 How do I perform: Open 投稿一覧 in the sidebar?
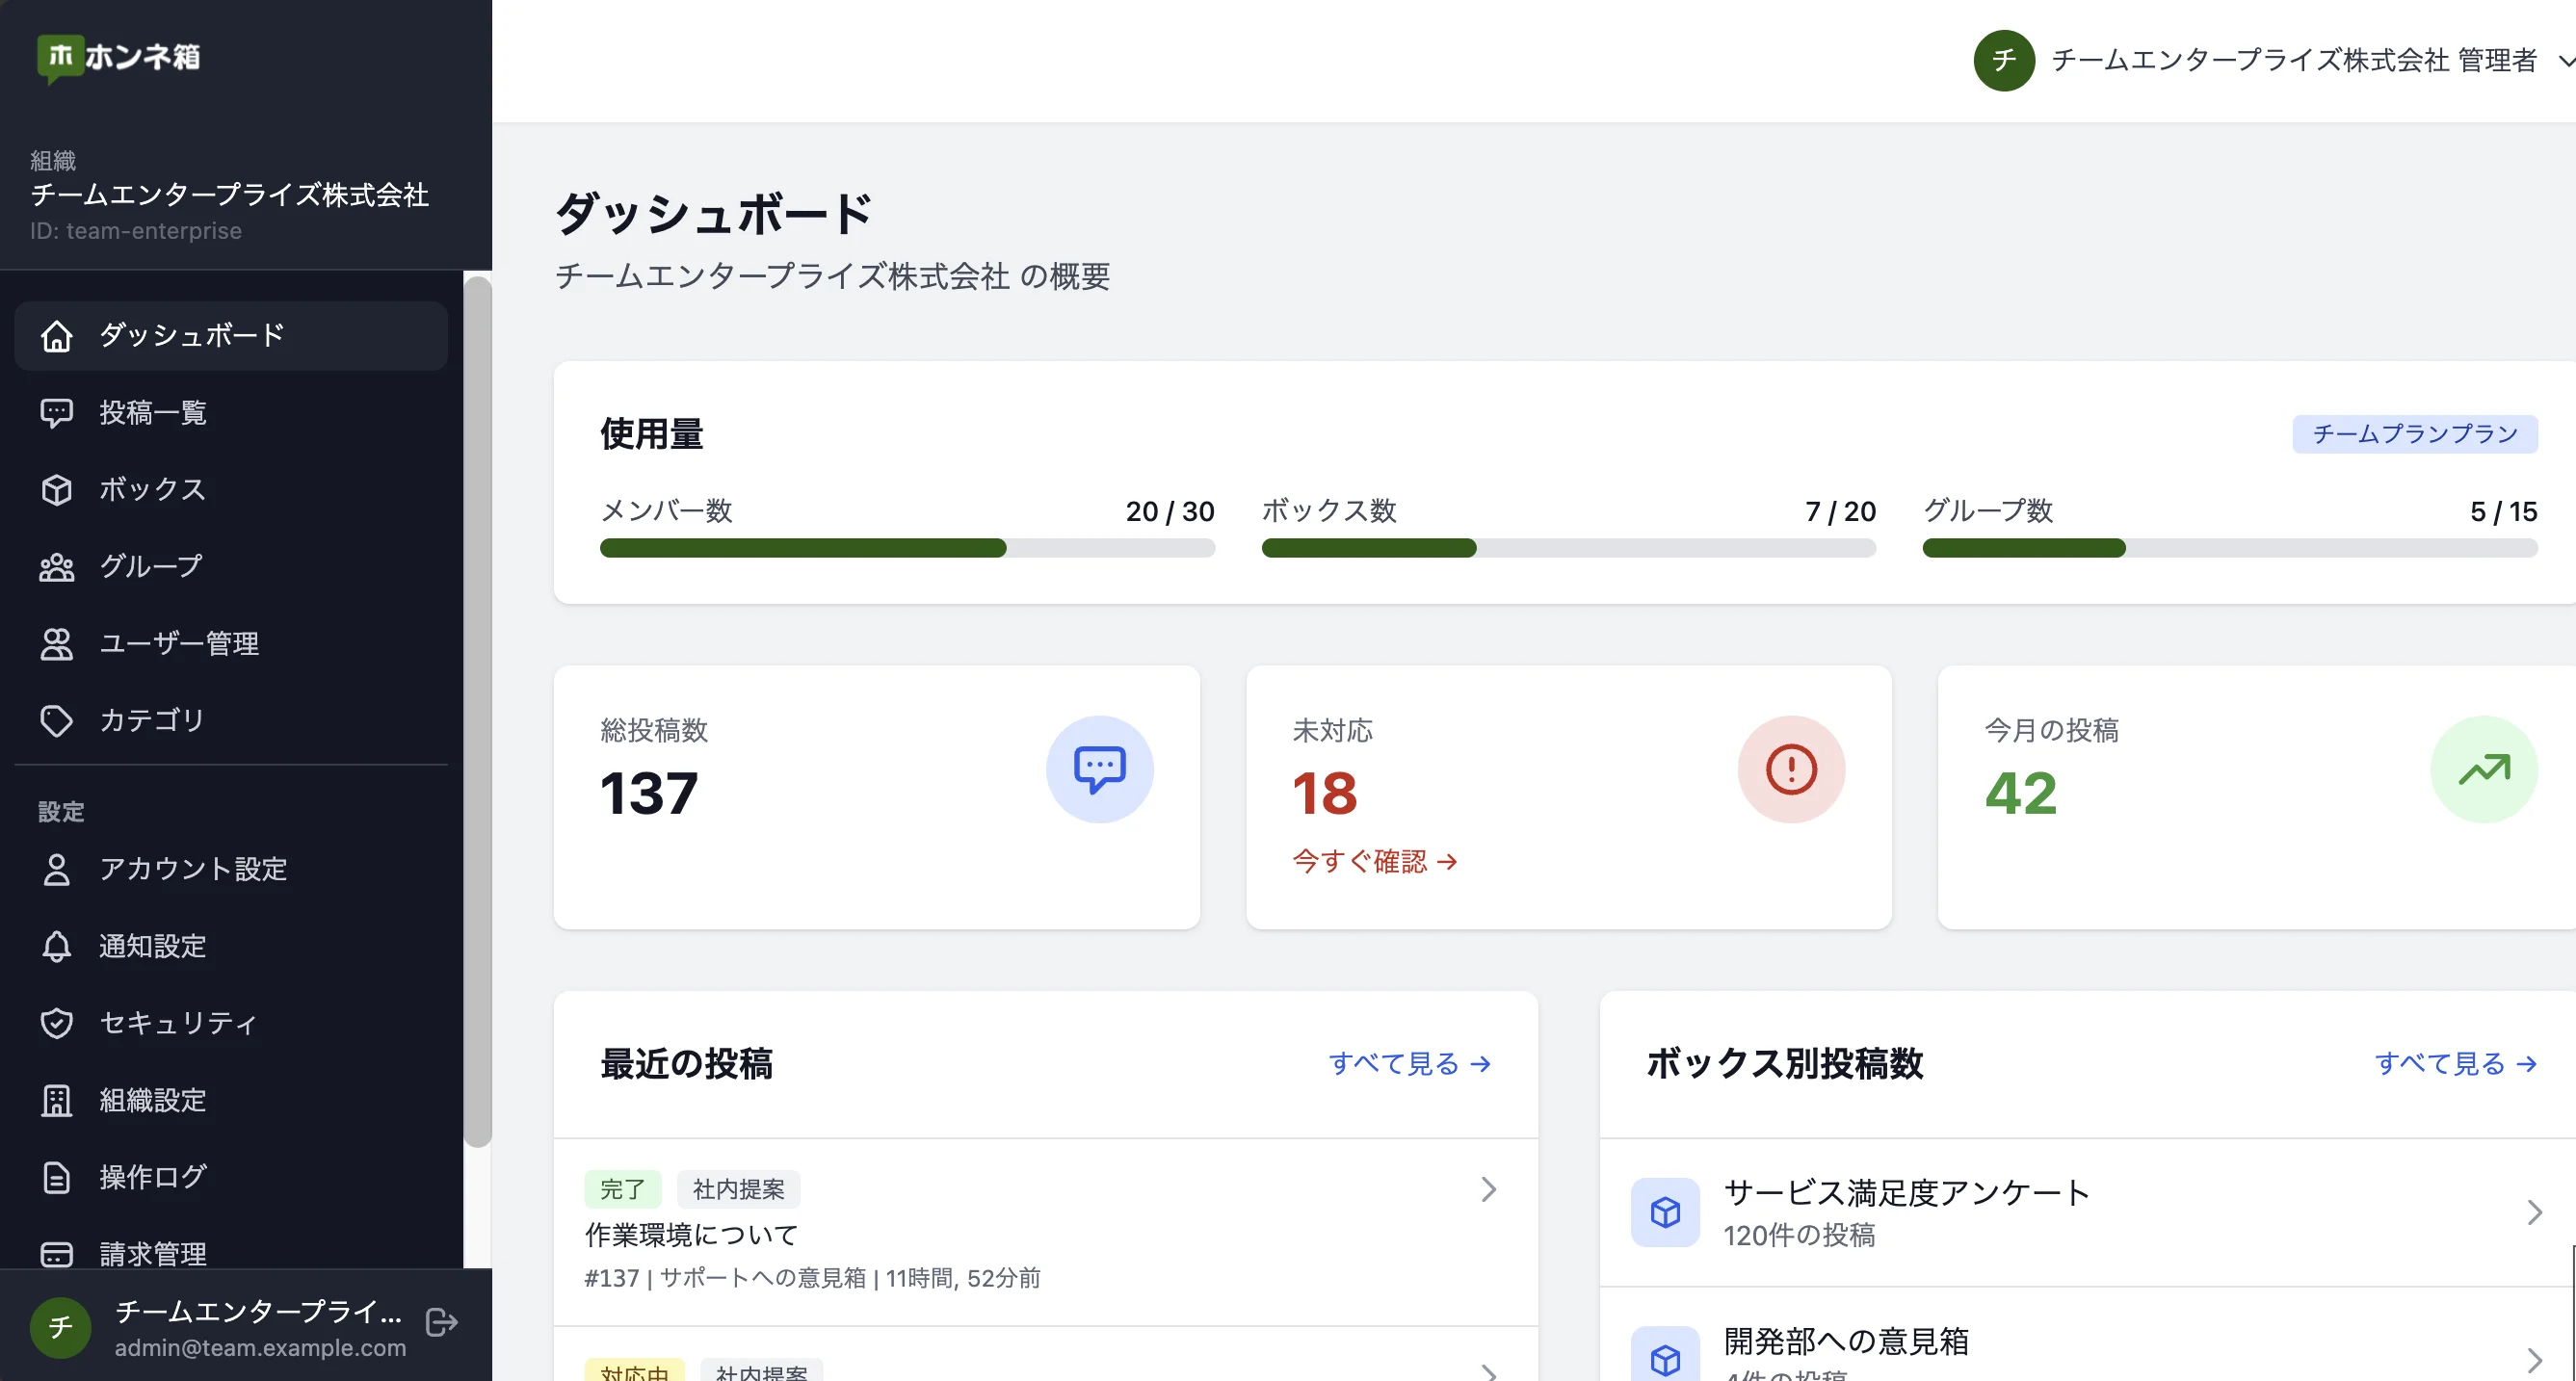(152, 412)
